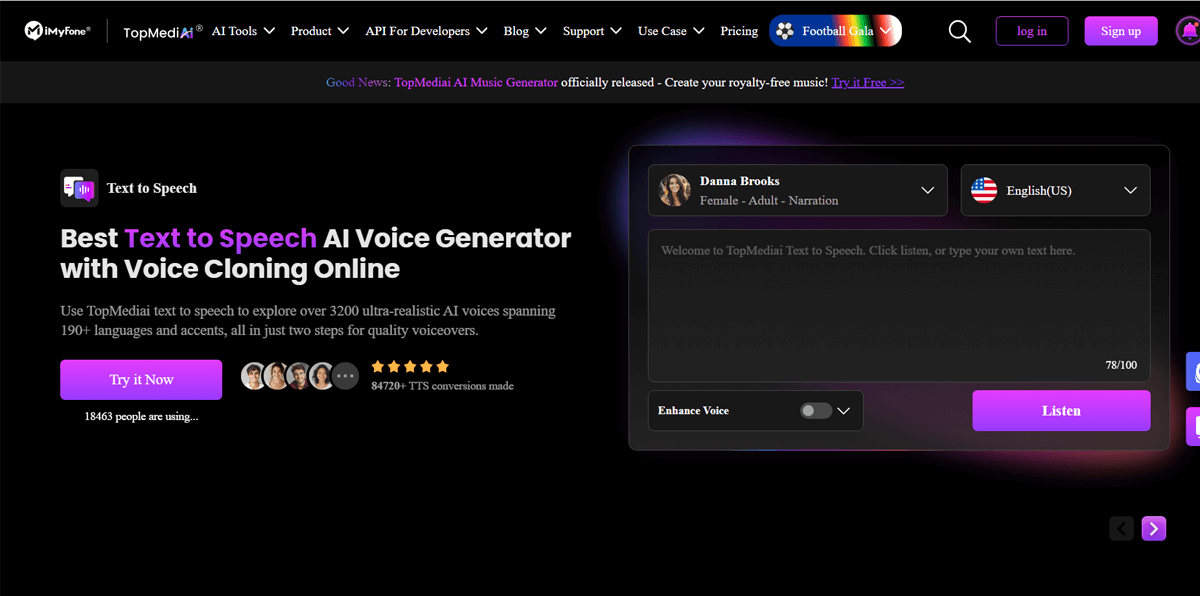Follow the Try it Free link
The height and width of the screenshot is (596, 1200).
[867, 82]
